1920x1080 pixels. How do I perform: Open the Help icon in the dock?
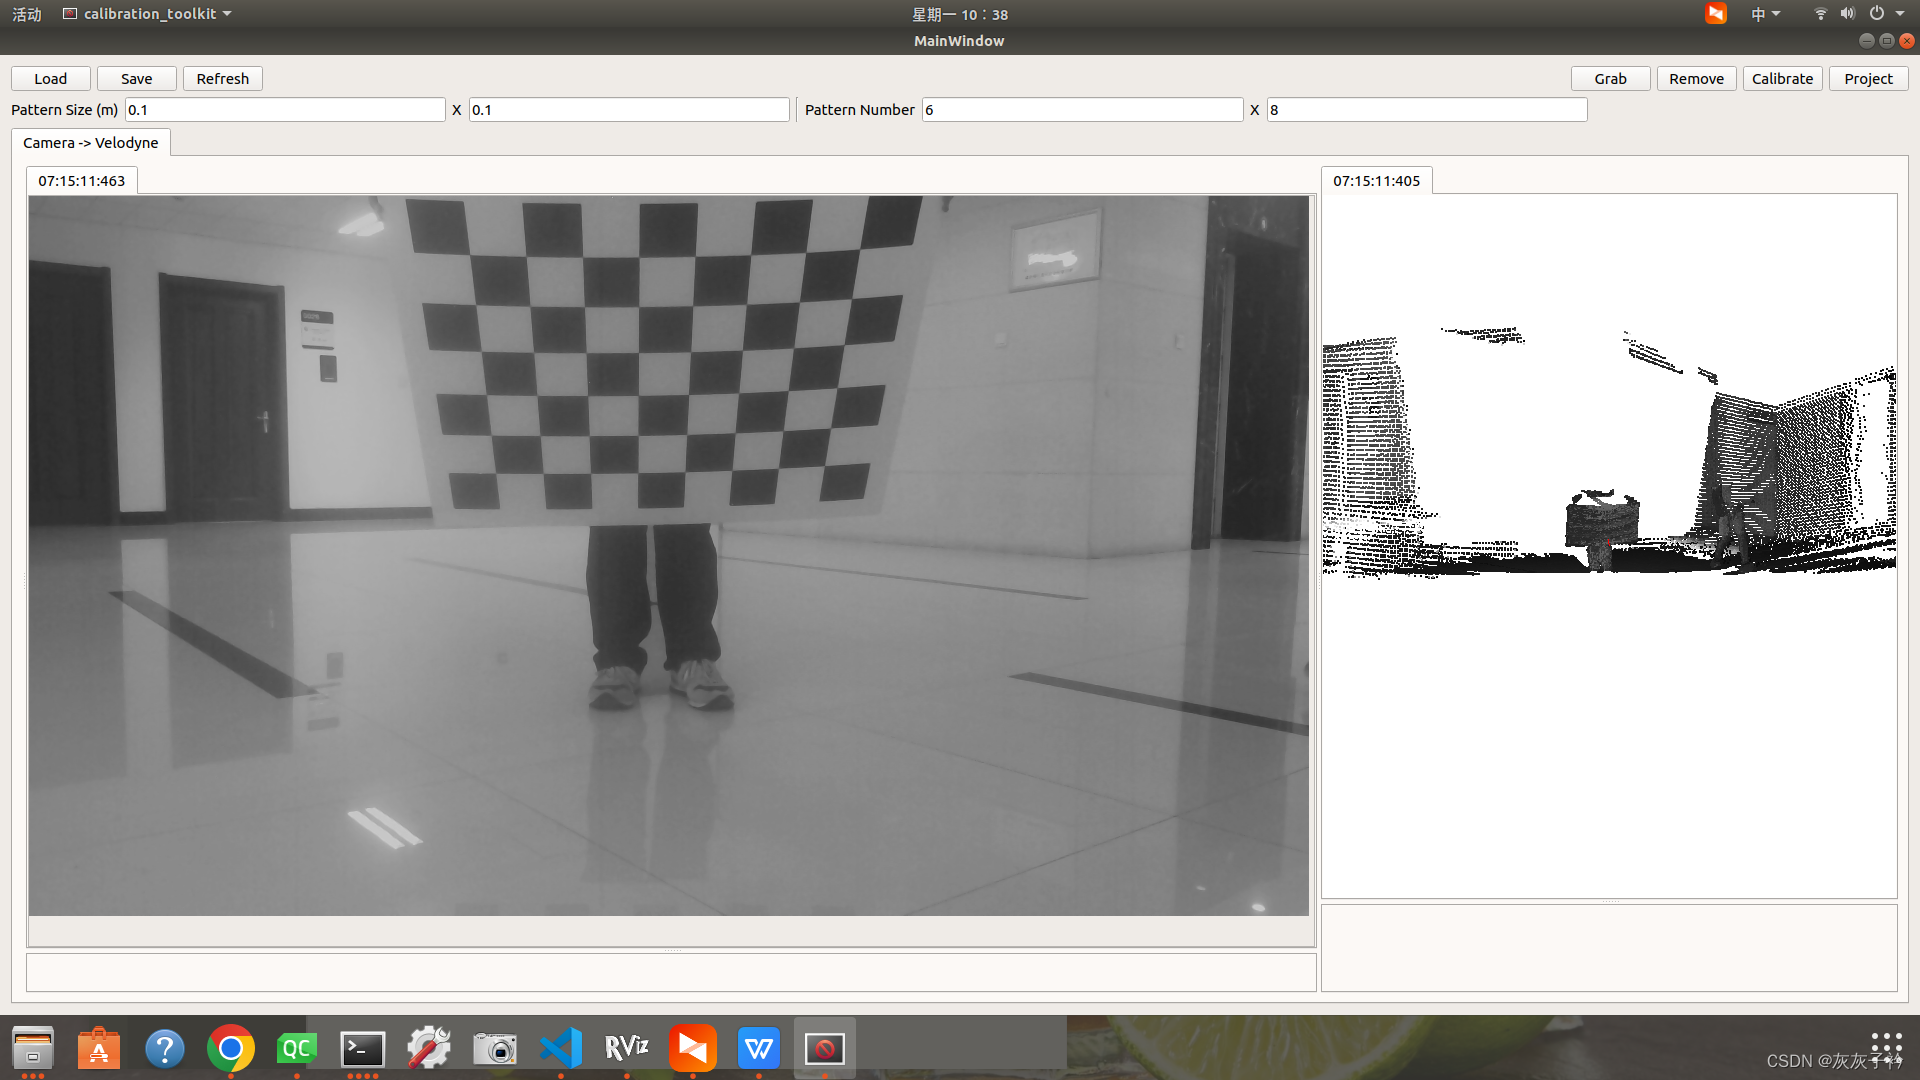click(165, 1048)
